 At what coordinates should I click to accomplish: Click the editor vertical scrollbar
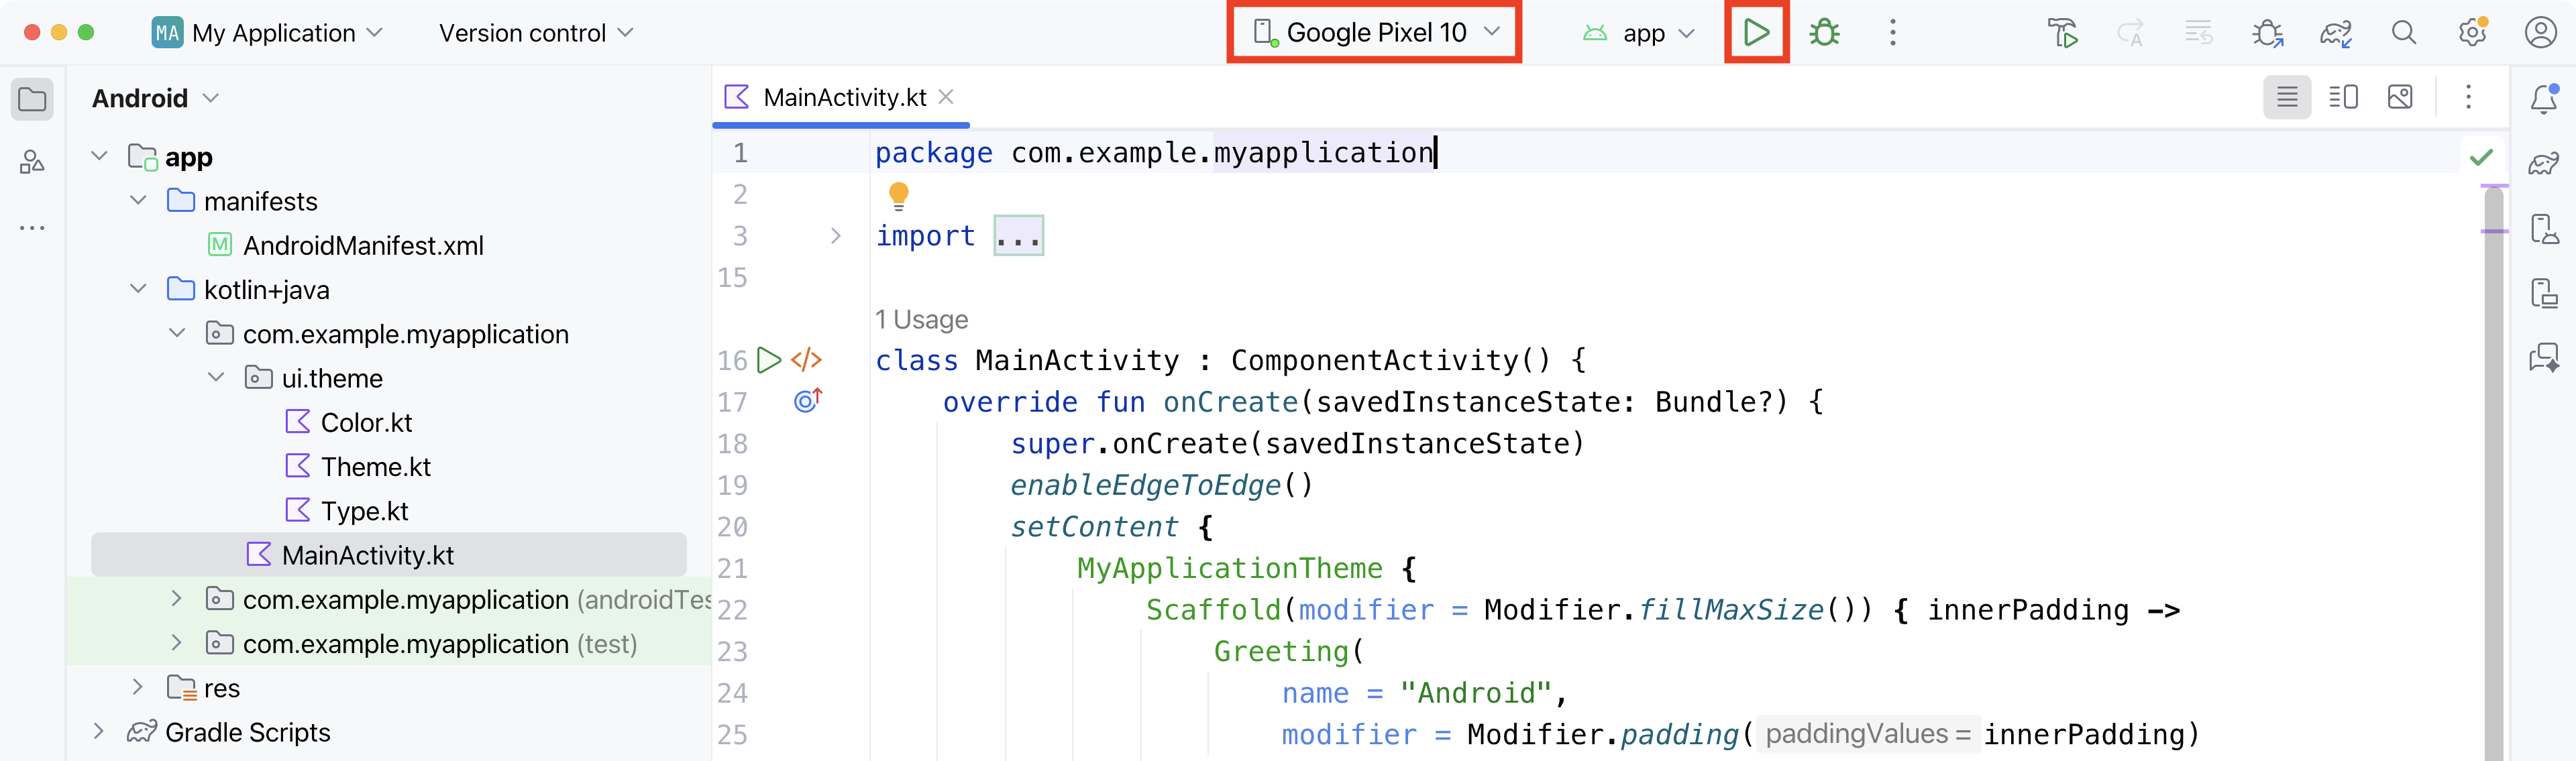tap(2494, 450)
